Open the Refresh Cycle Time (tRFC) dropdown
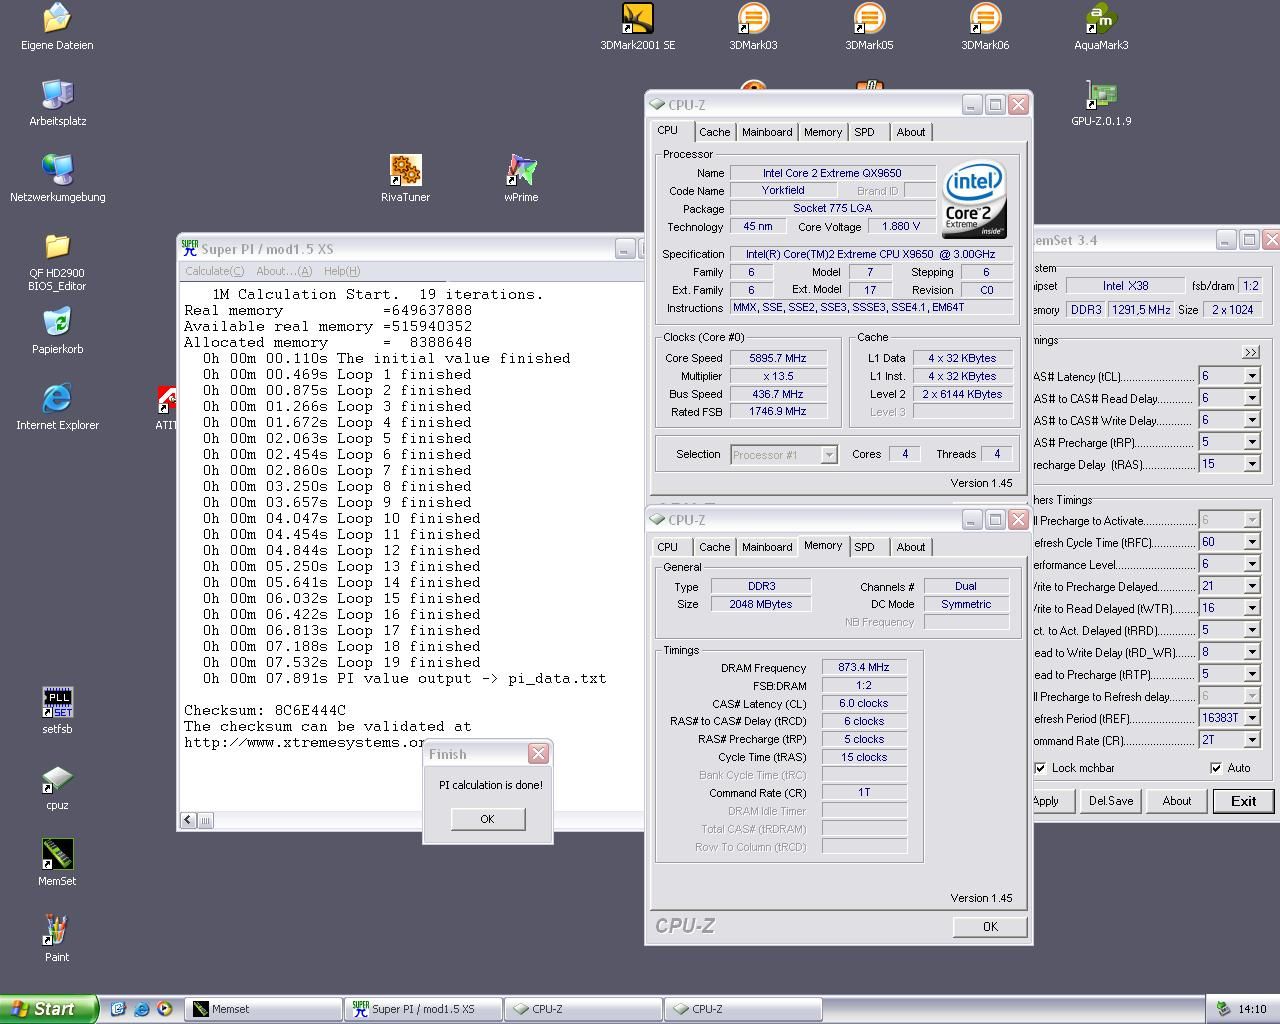Viewport: 1280px width, 1024px height. coord(1251,542)
